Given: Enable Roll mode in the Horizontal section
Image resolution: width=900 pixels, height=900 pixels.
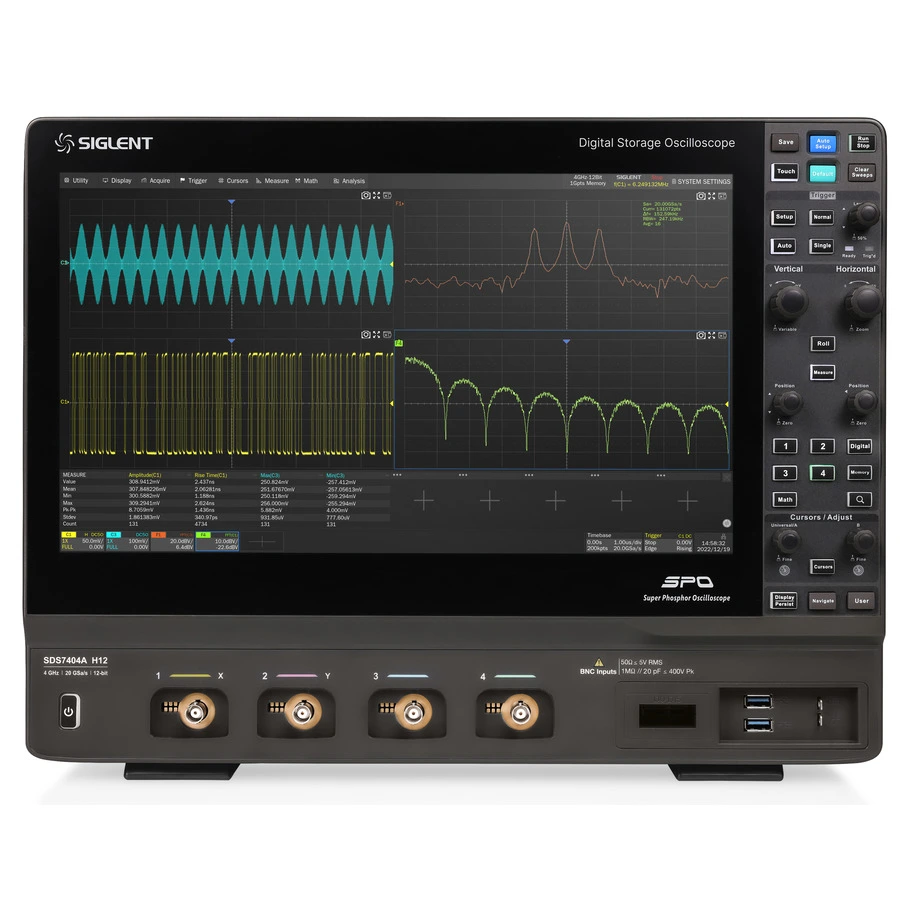Looking at the screenshot, I should coord(824,344).
